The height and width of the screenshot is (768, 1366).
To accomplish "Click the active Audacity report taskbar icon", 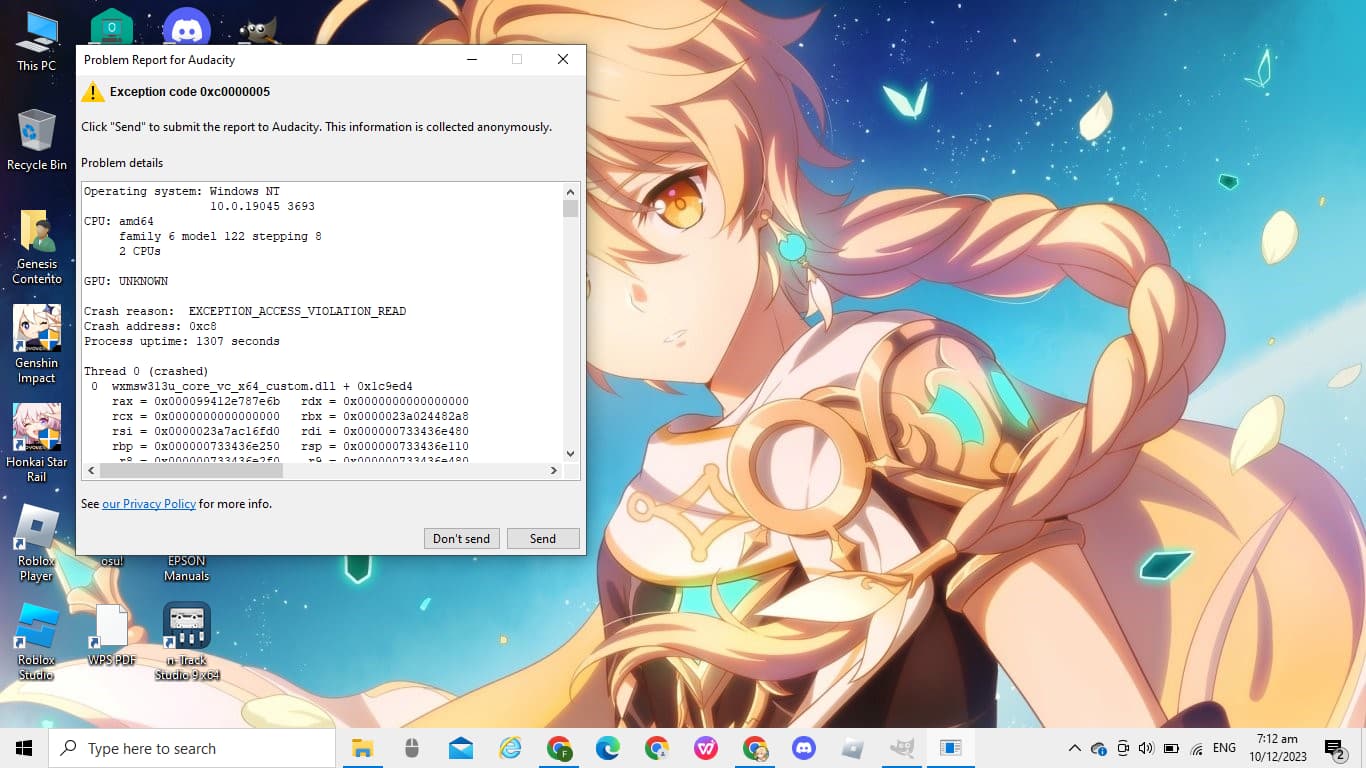I will (951, 748).
